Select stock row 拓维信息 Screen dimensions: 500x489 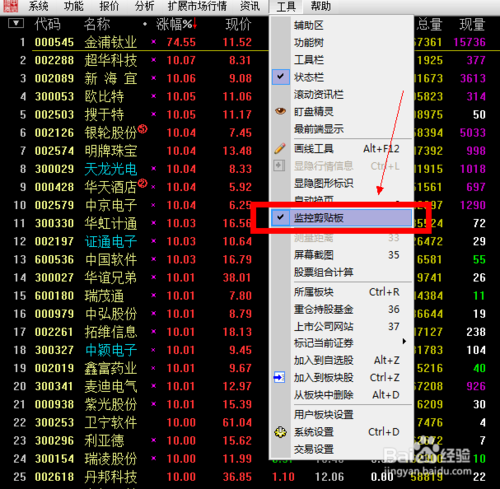(x=110, y=332)
